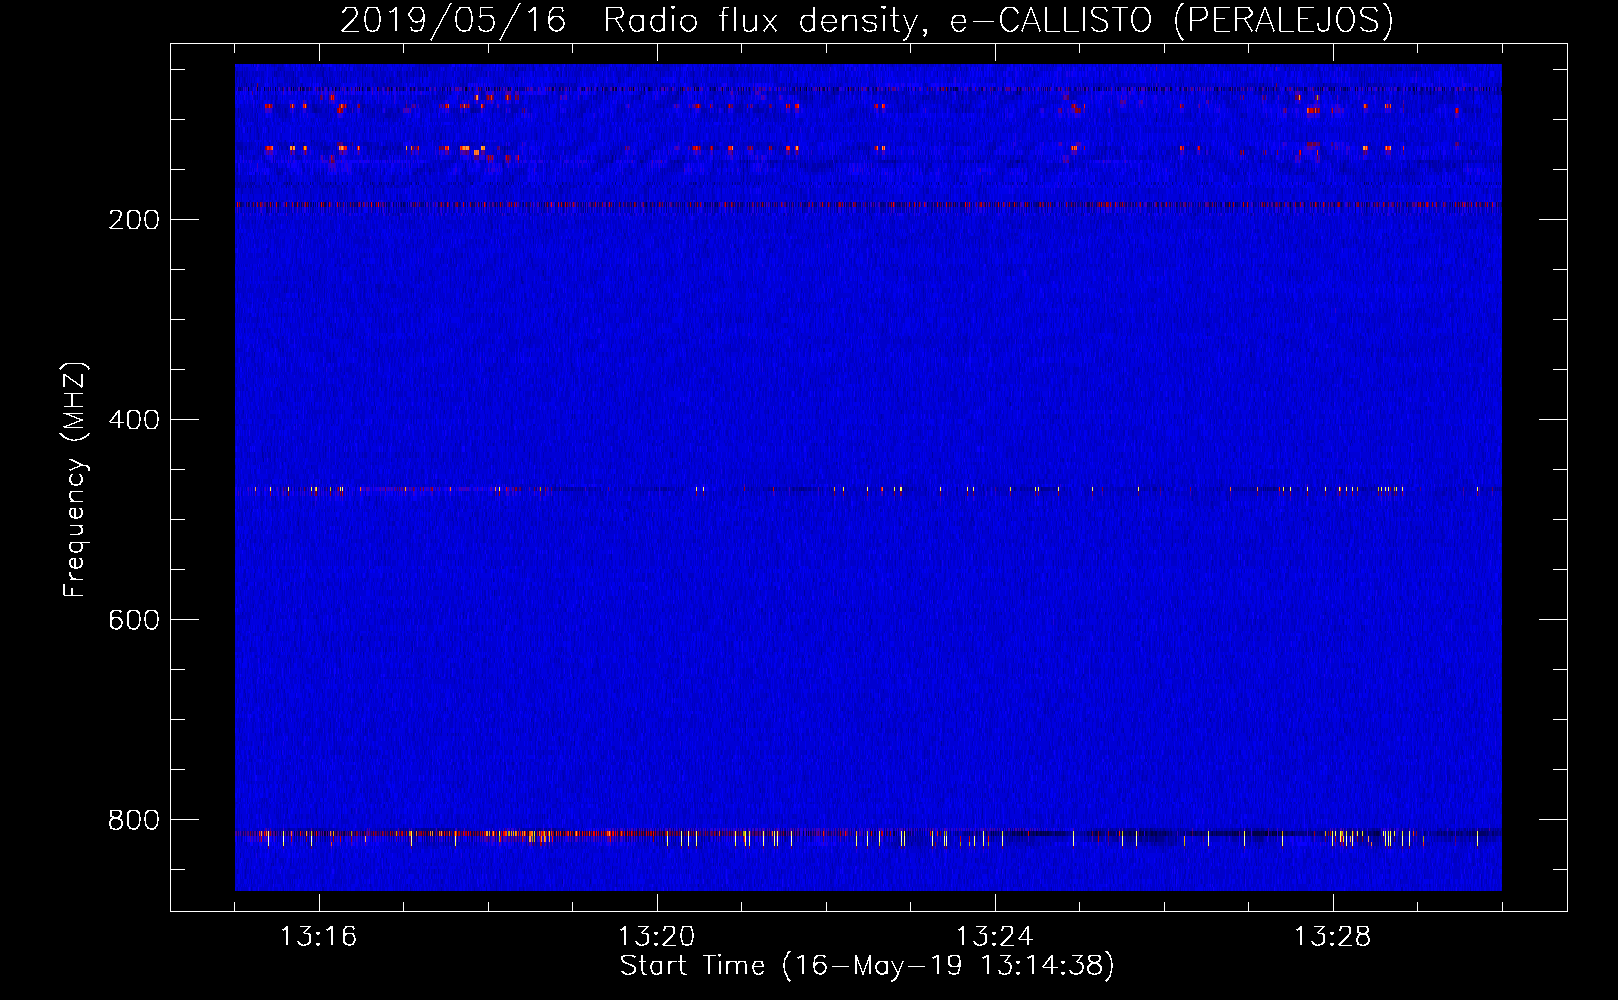Click the plot title "Radio flux density, e-CALLISTO (PERALEJOS)"
This screenshot has width=1618, height=1000.
click(998, 20)
